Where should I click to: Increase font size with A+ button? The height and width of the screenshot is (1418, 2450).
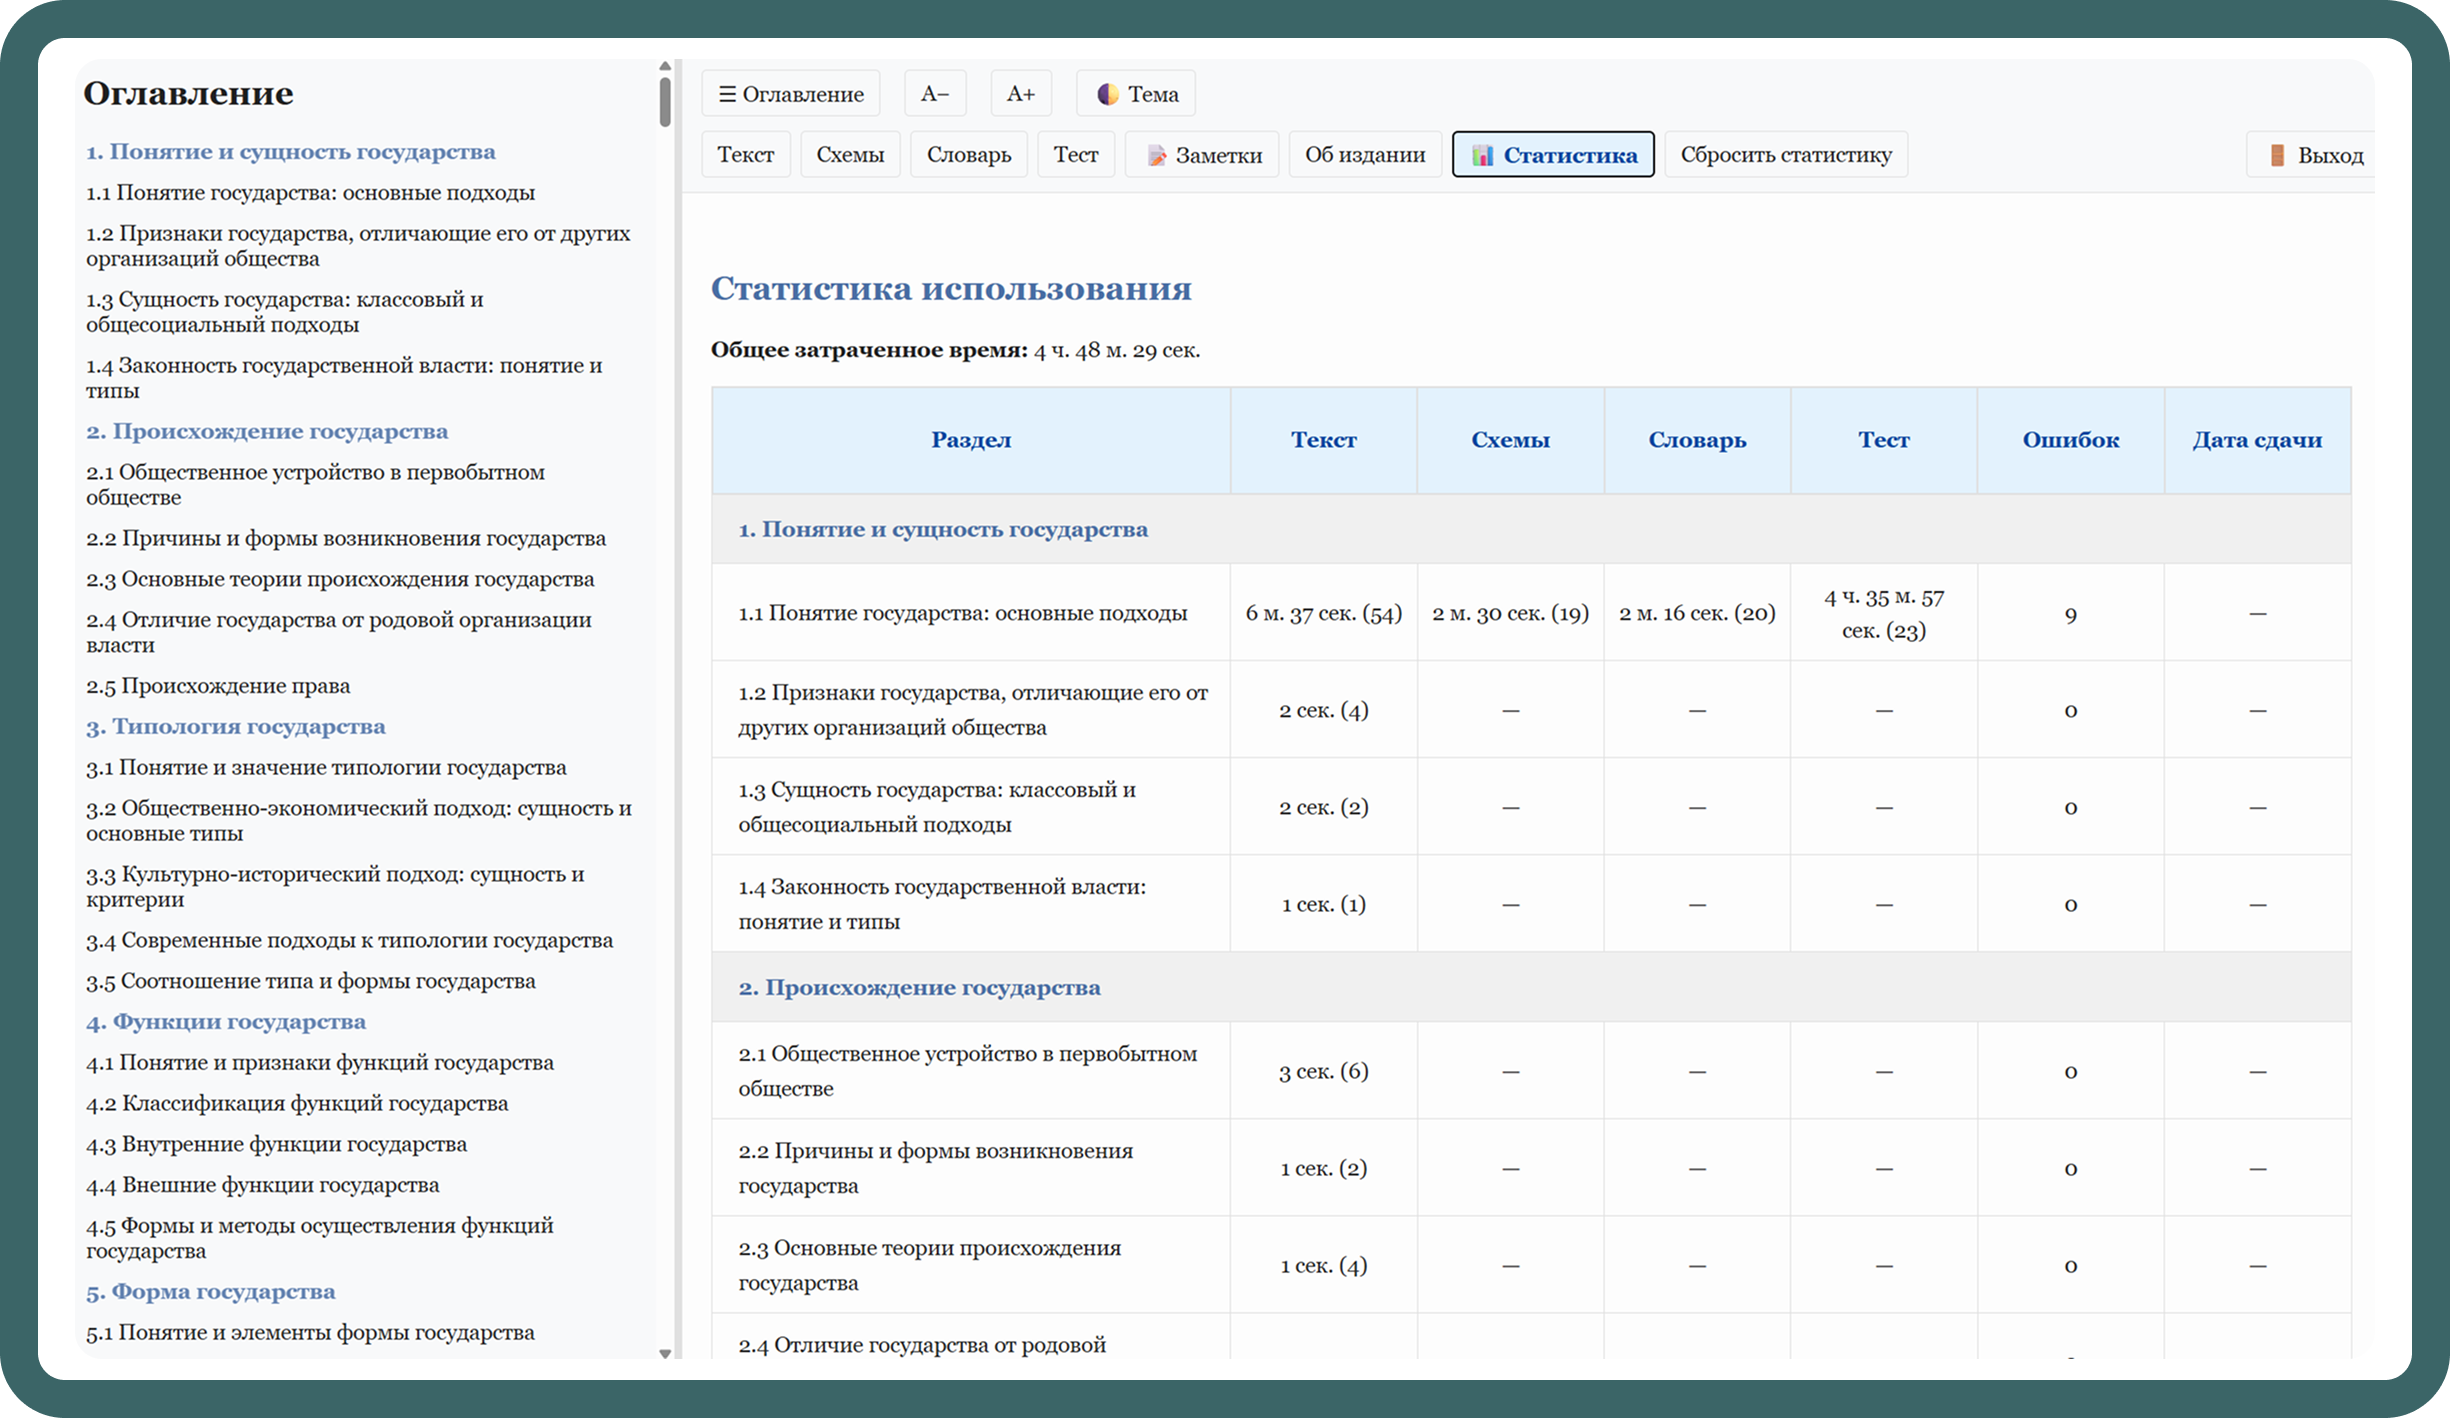coord(1020,94)
